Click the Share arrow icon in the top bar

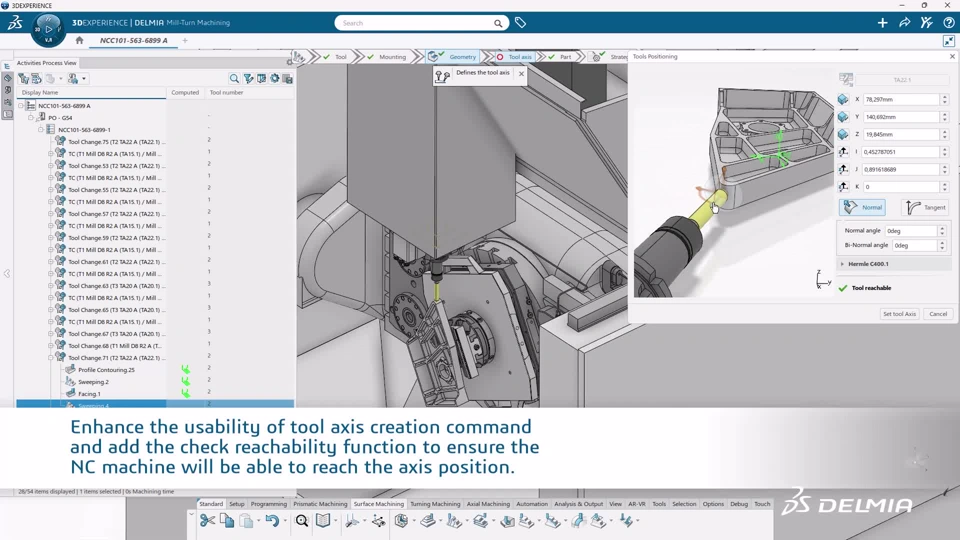pyautogui.click(x=904, y=23)
